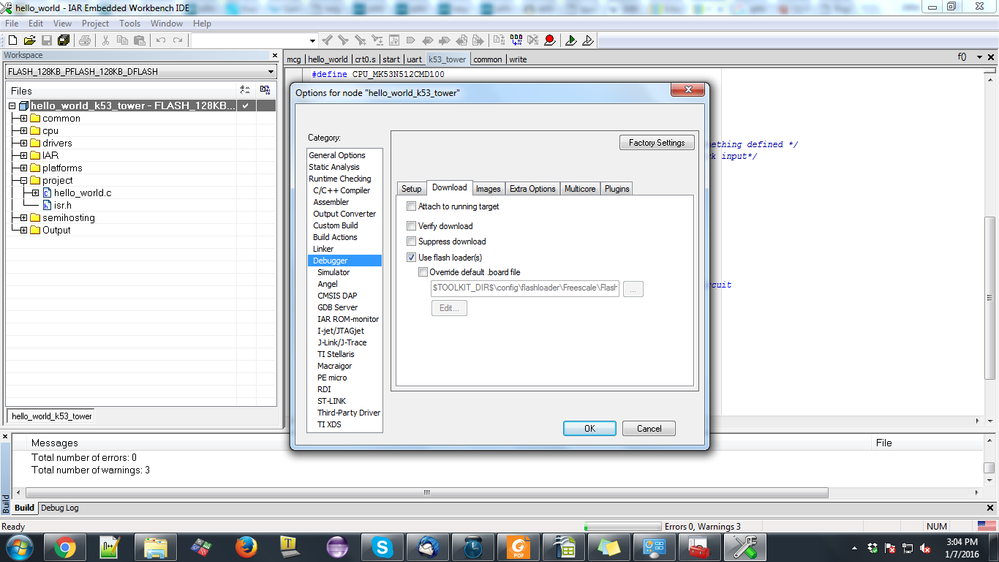
Task: Click the build progress bar in status bar
Action: click(622, 526)
